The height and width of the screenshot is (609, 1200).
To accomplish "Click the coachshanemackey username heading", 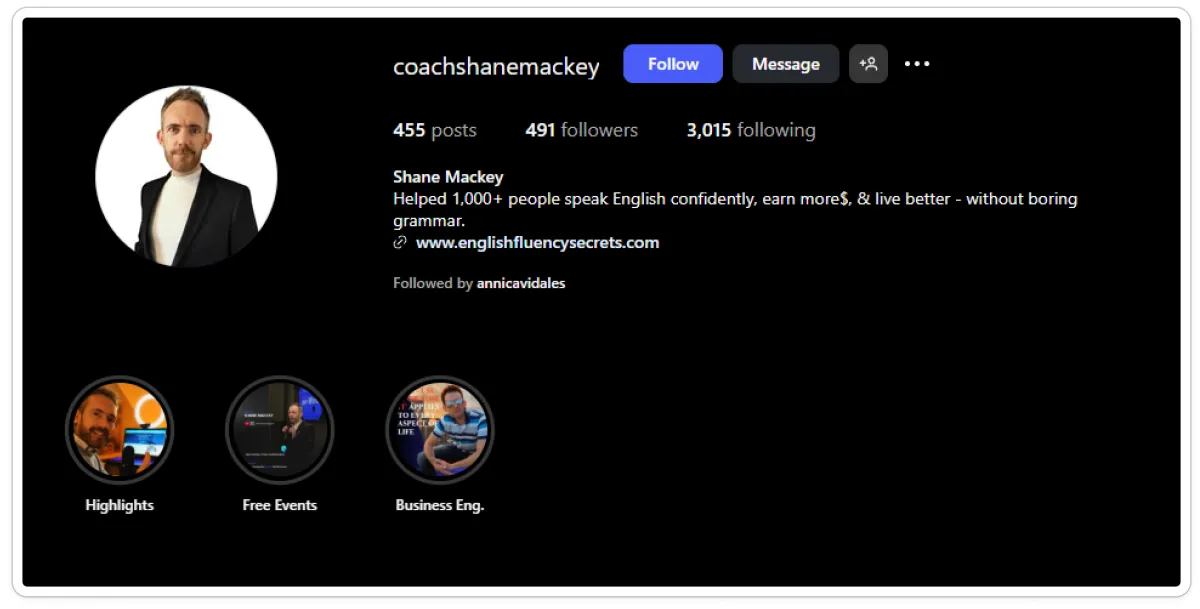I will pyautogui.click(x=496, y=67).
